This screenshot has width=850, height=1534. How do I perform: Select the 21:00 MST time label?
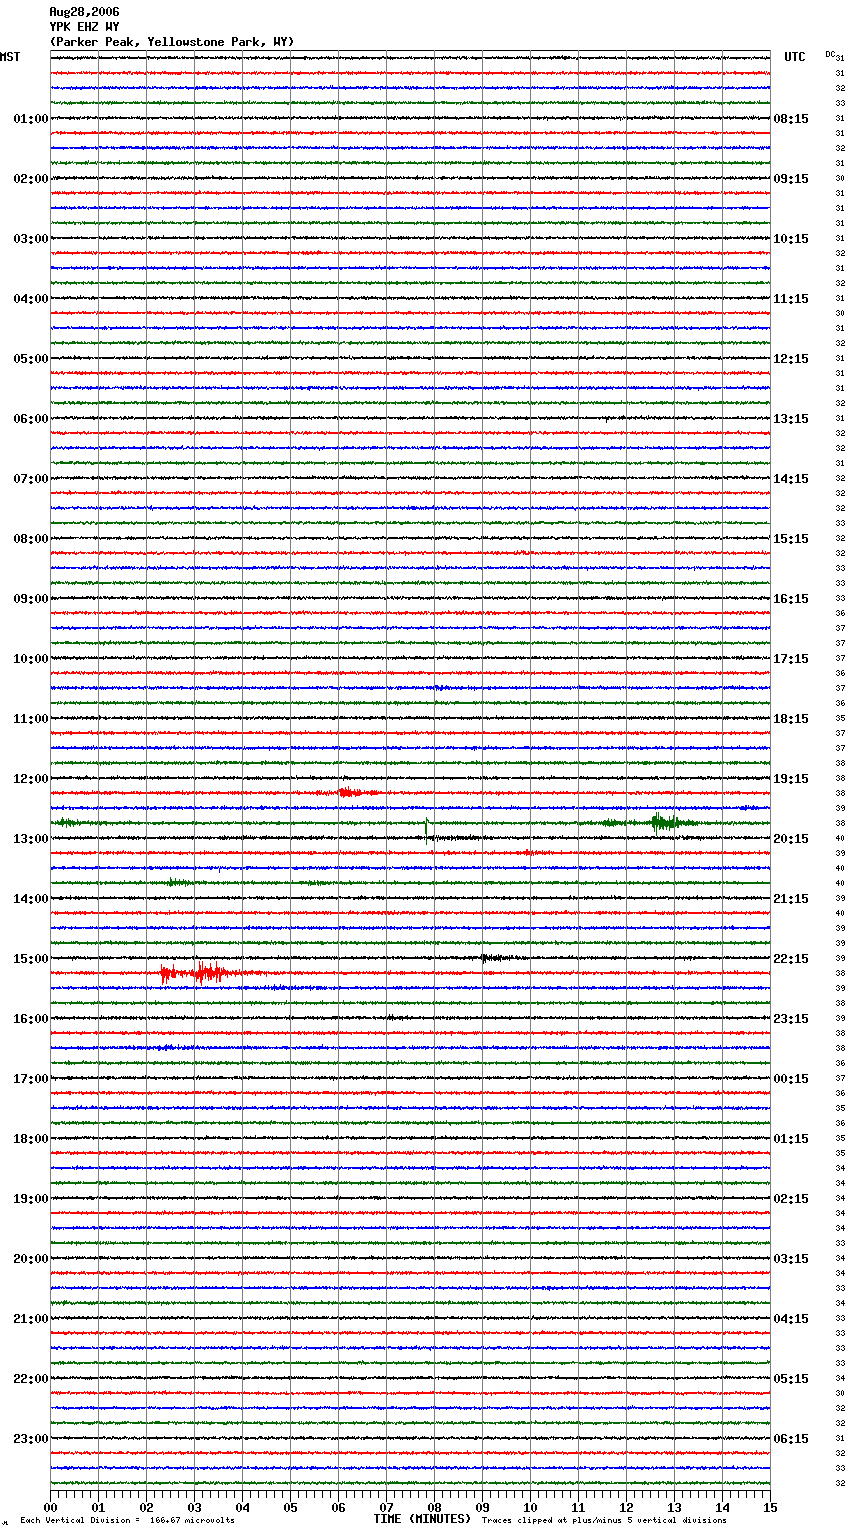pos(31,1319)
